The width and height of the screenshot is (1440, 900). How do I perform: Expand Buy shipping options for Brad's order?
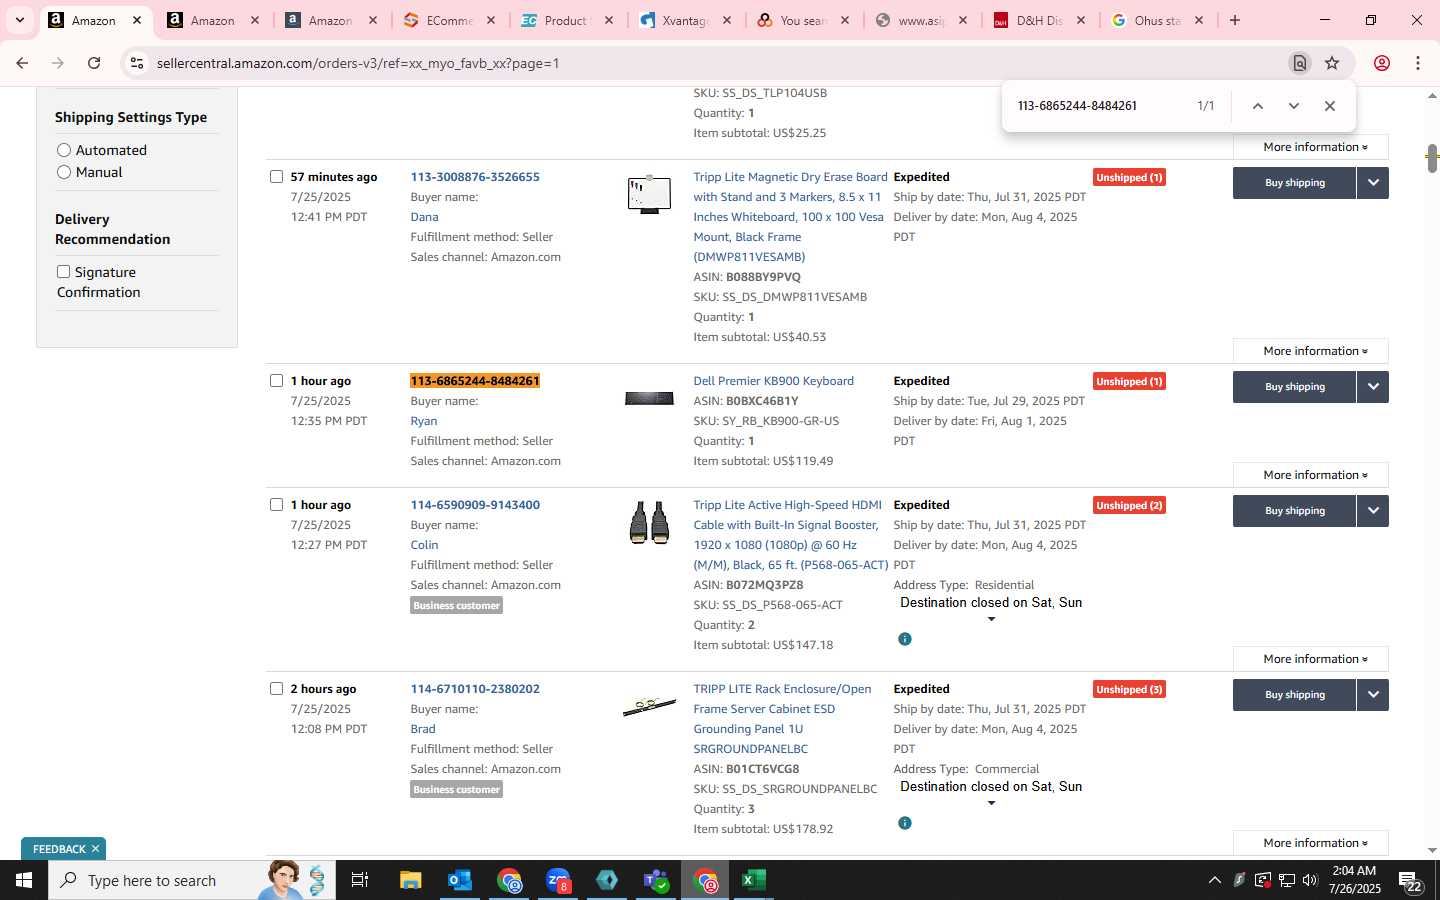pos(1373,695)
